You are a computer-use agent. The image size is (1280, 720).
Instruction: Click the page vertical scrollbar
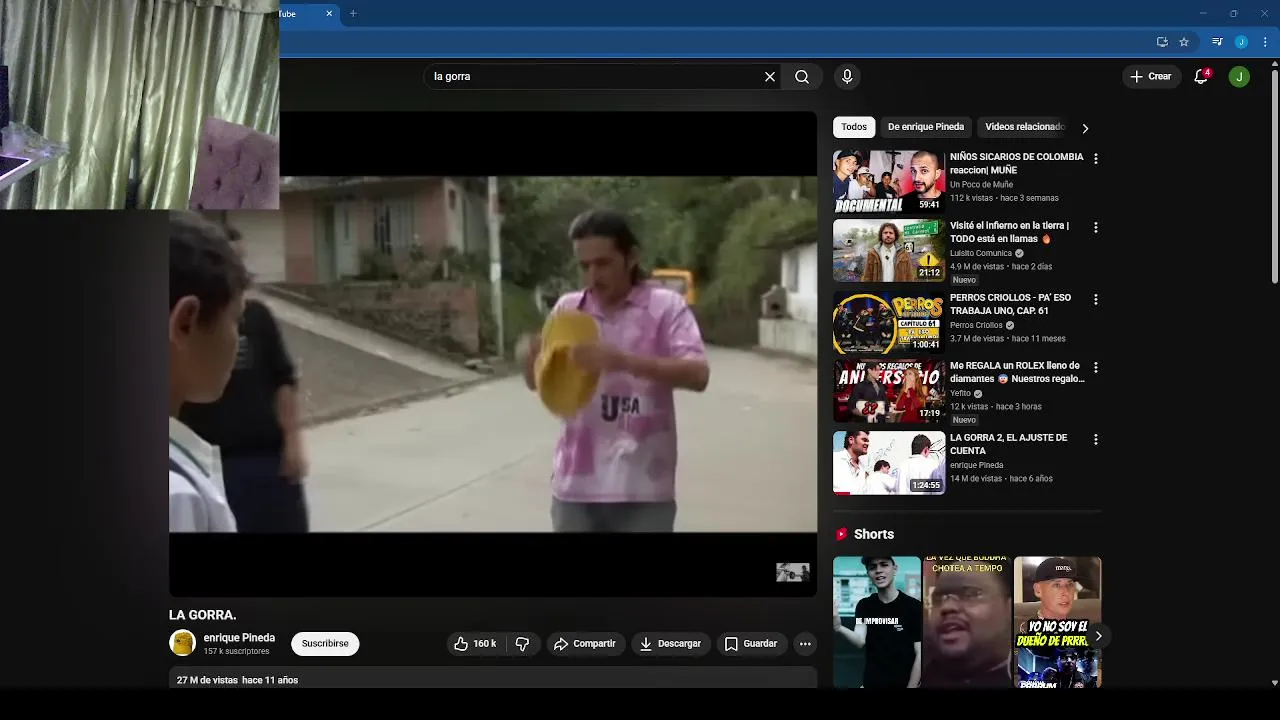(1274, 175)
